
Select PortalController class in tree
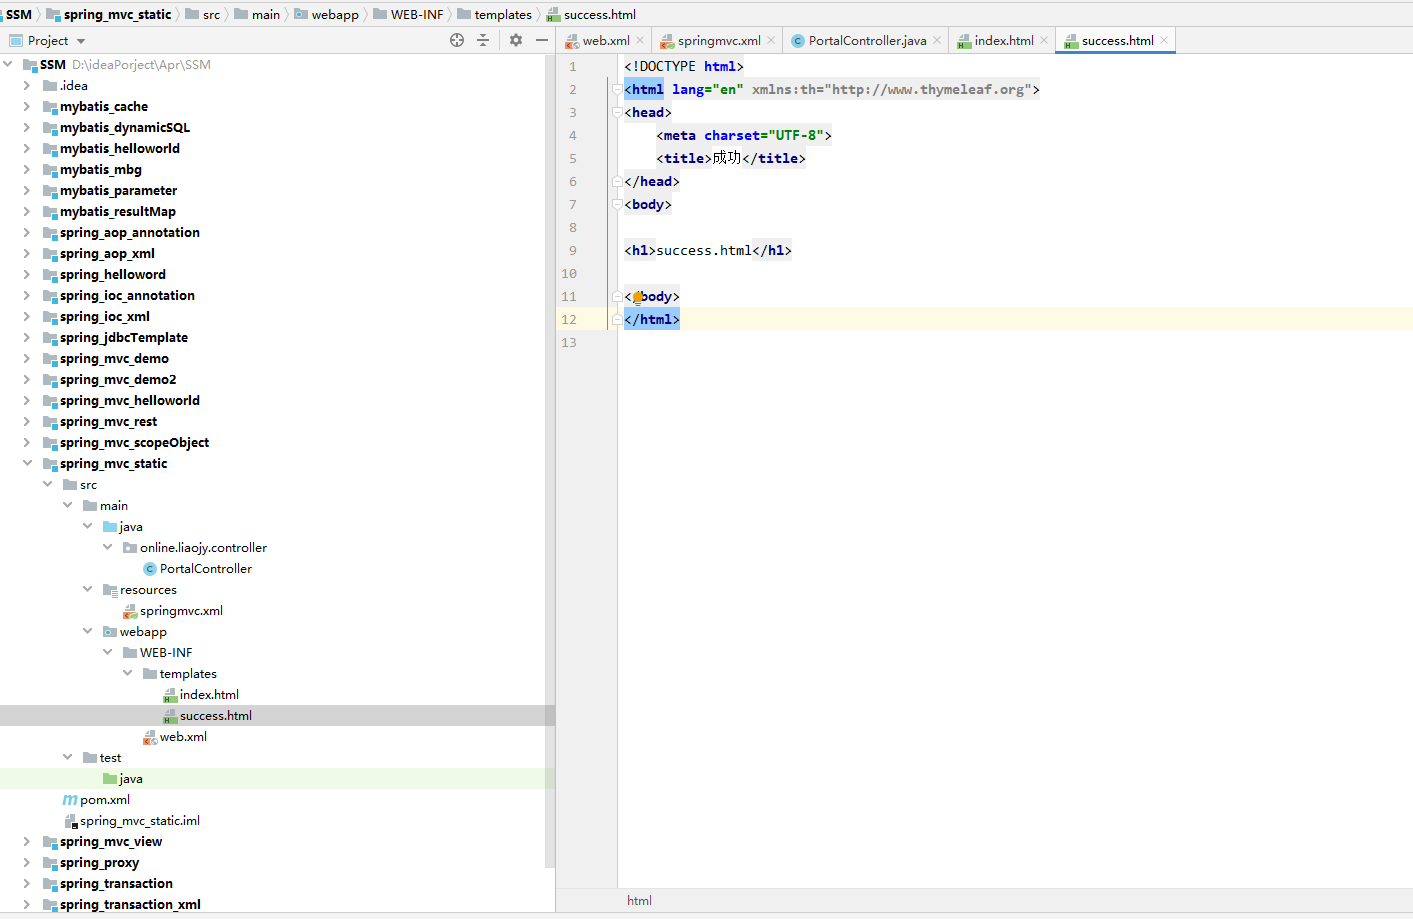[206, 568]
